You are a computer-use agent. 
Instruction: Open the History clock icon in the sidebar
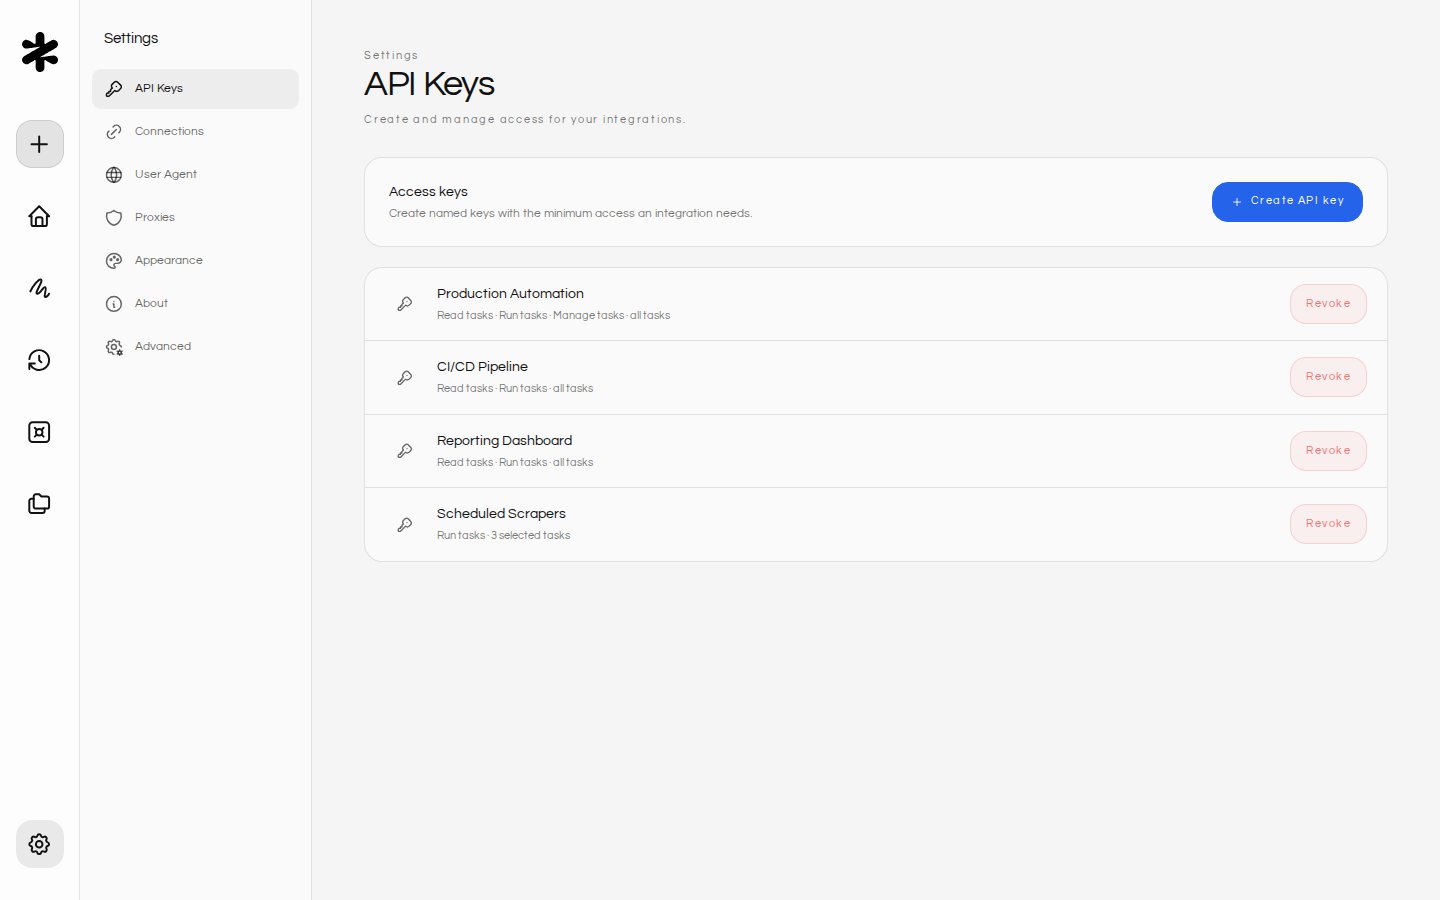tap(40, 360)
